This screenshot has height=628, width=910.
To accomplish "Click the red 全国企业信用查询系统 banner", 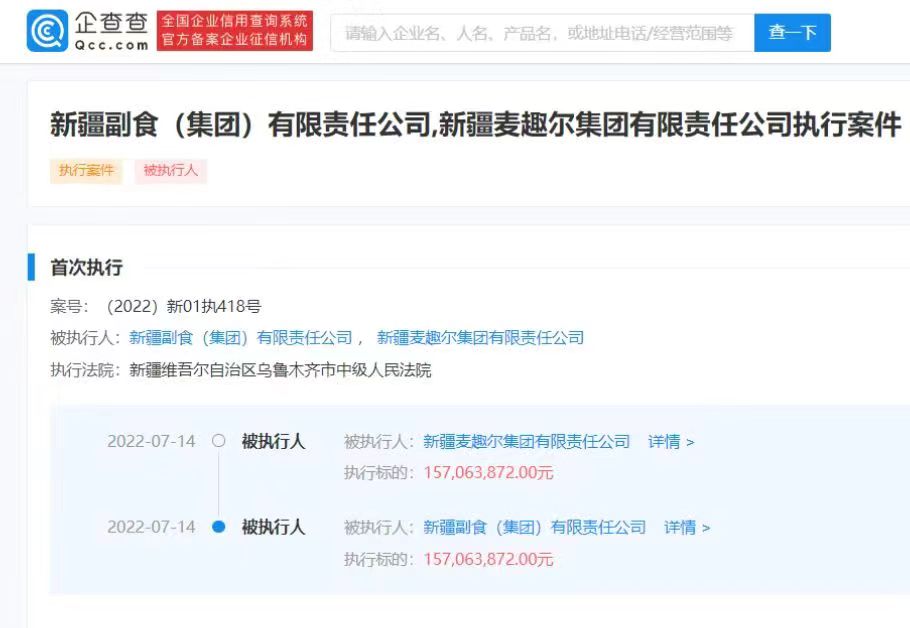I will (234, 31).
